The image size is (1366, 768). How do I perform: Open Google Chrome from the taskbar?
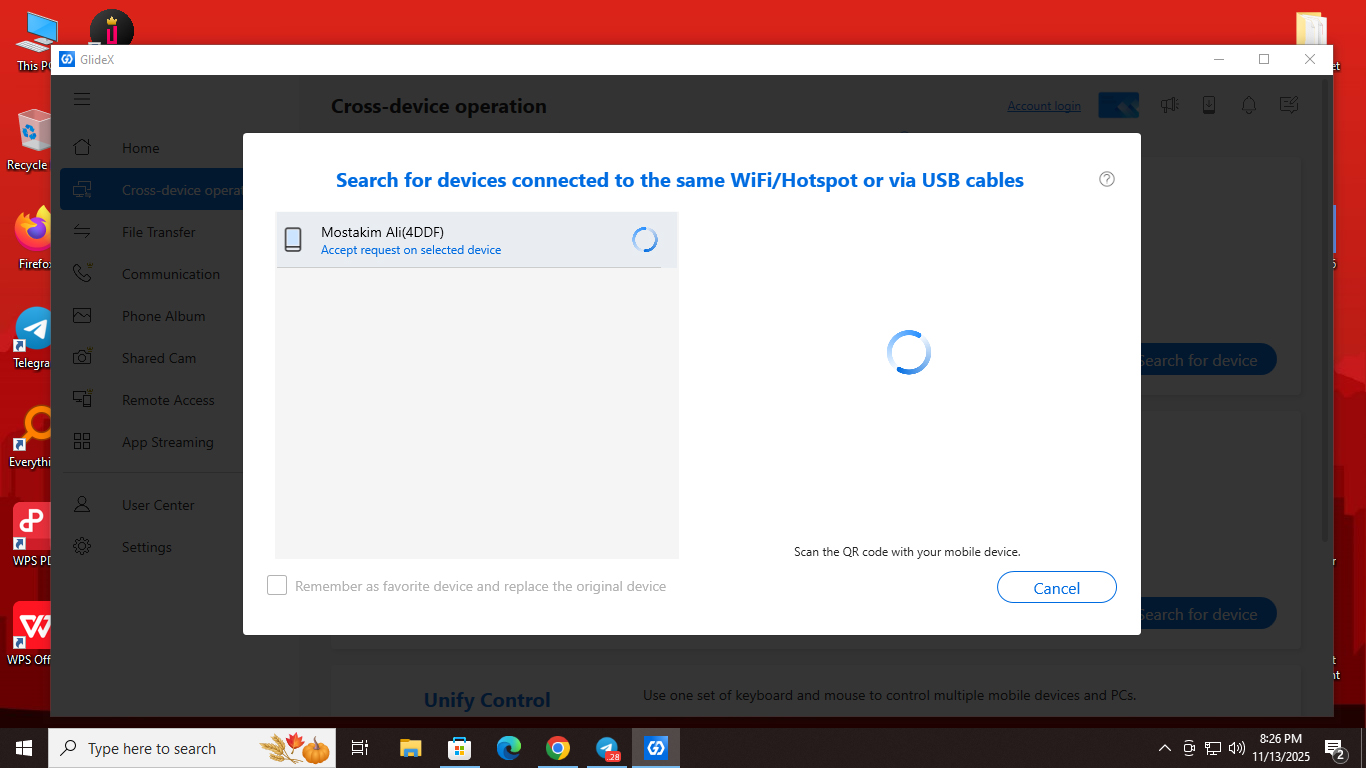pos(557,748)
